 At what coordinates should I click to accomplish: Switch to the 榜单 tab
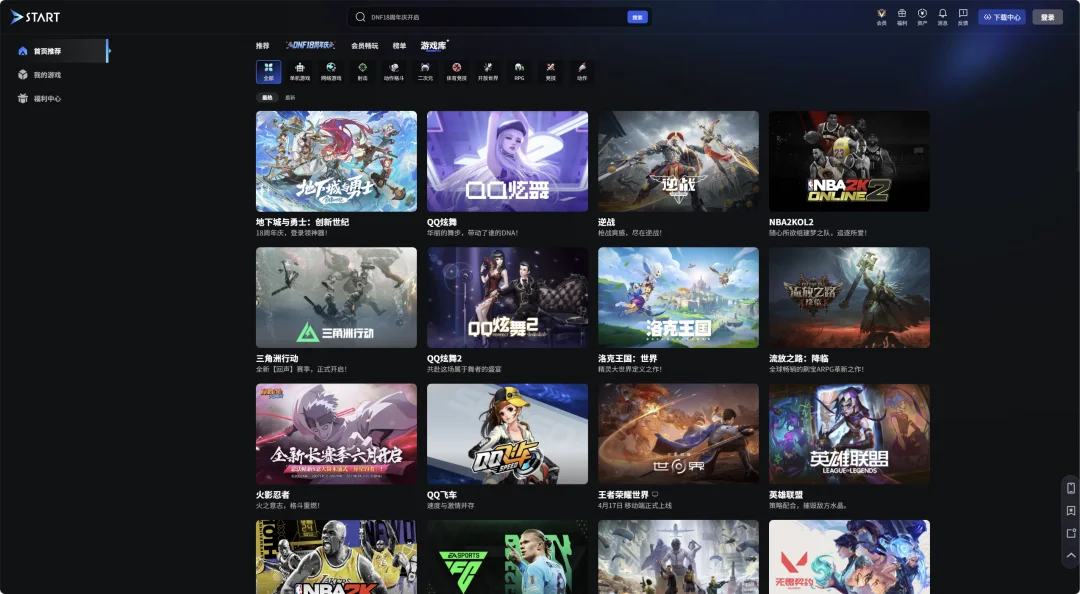(399, 46)
